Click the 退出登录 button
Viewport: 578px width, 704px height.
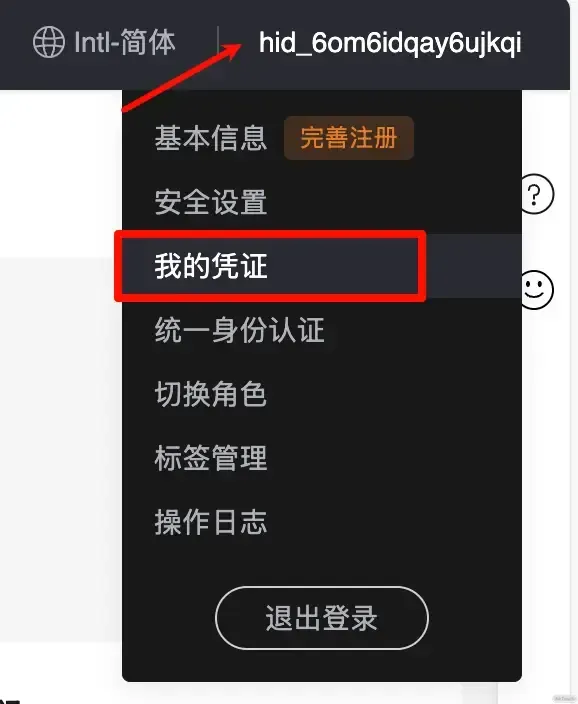[322, 618]
